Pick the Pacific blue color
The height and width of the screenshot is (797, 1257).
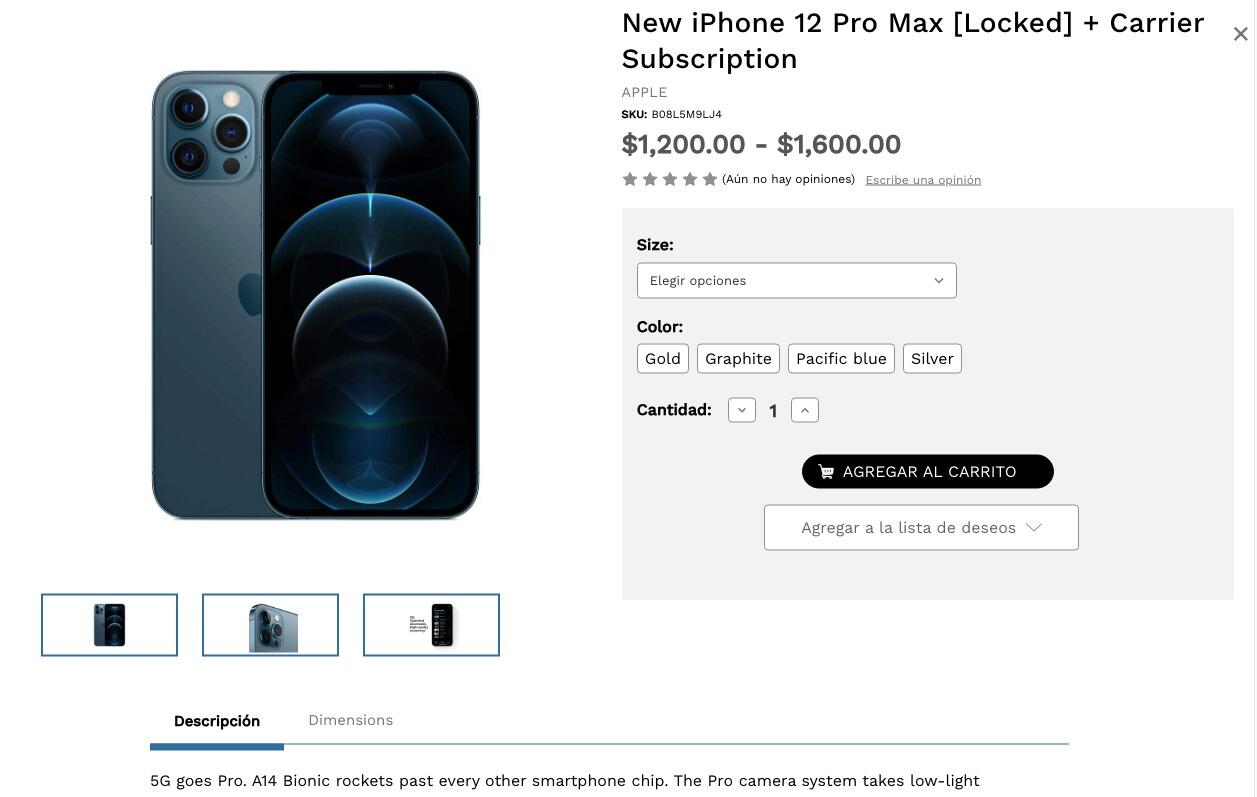[x=841, y=359]
